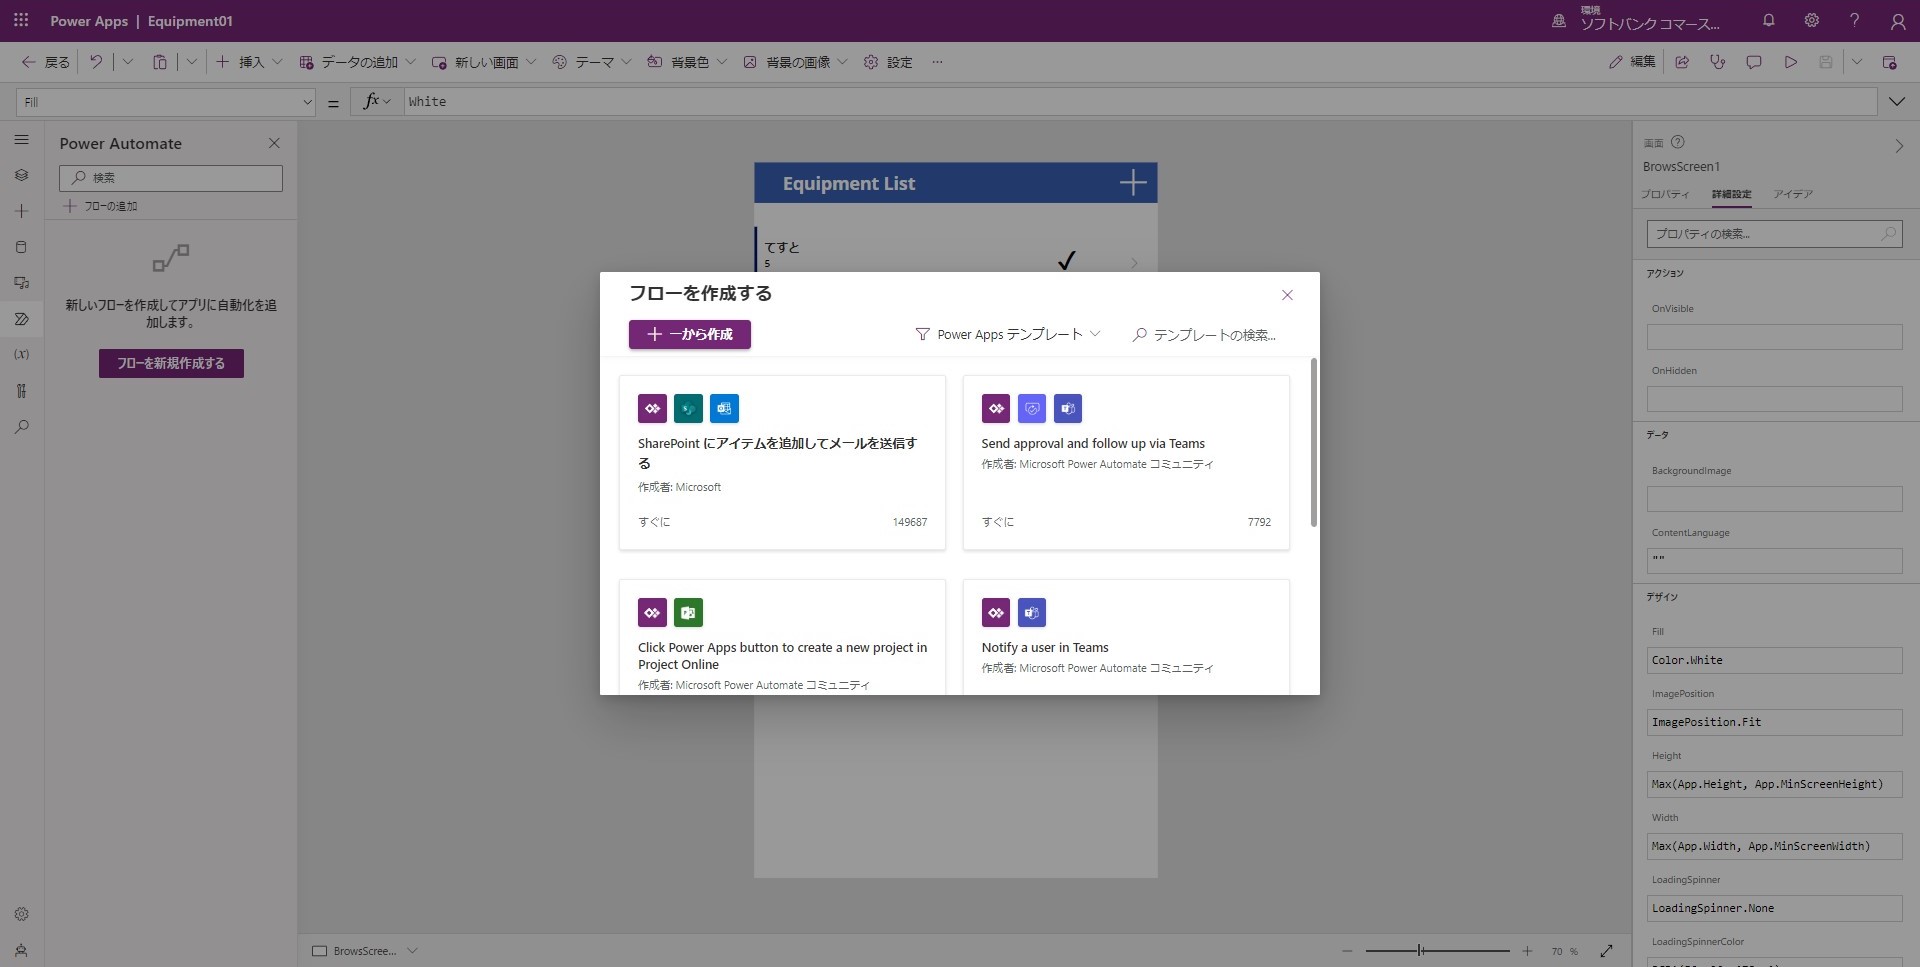1920x967 pixels.
Task: Click the fit-to-window expand icon
Action: point(1606,951)
